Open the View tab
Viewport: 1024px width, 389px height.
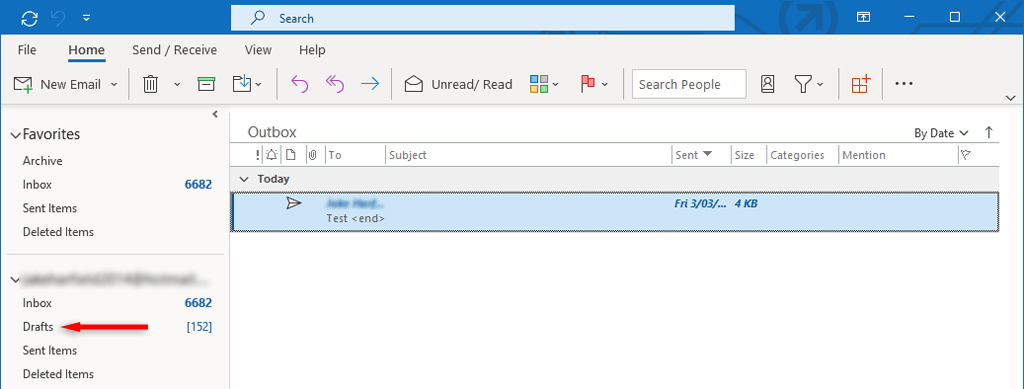[x=258, y=50]
